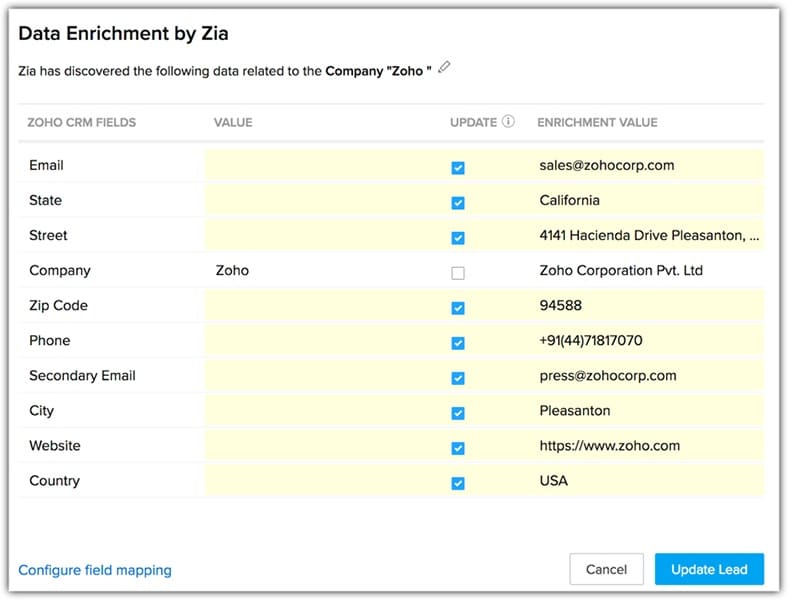The height and width of the screenshot is (600, 788).
Task: Uncheck the Website update checkbox
Action: click(458, 448)
